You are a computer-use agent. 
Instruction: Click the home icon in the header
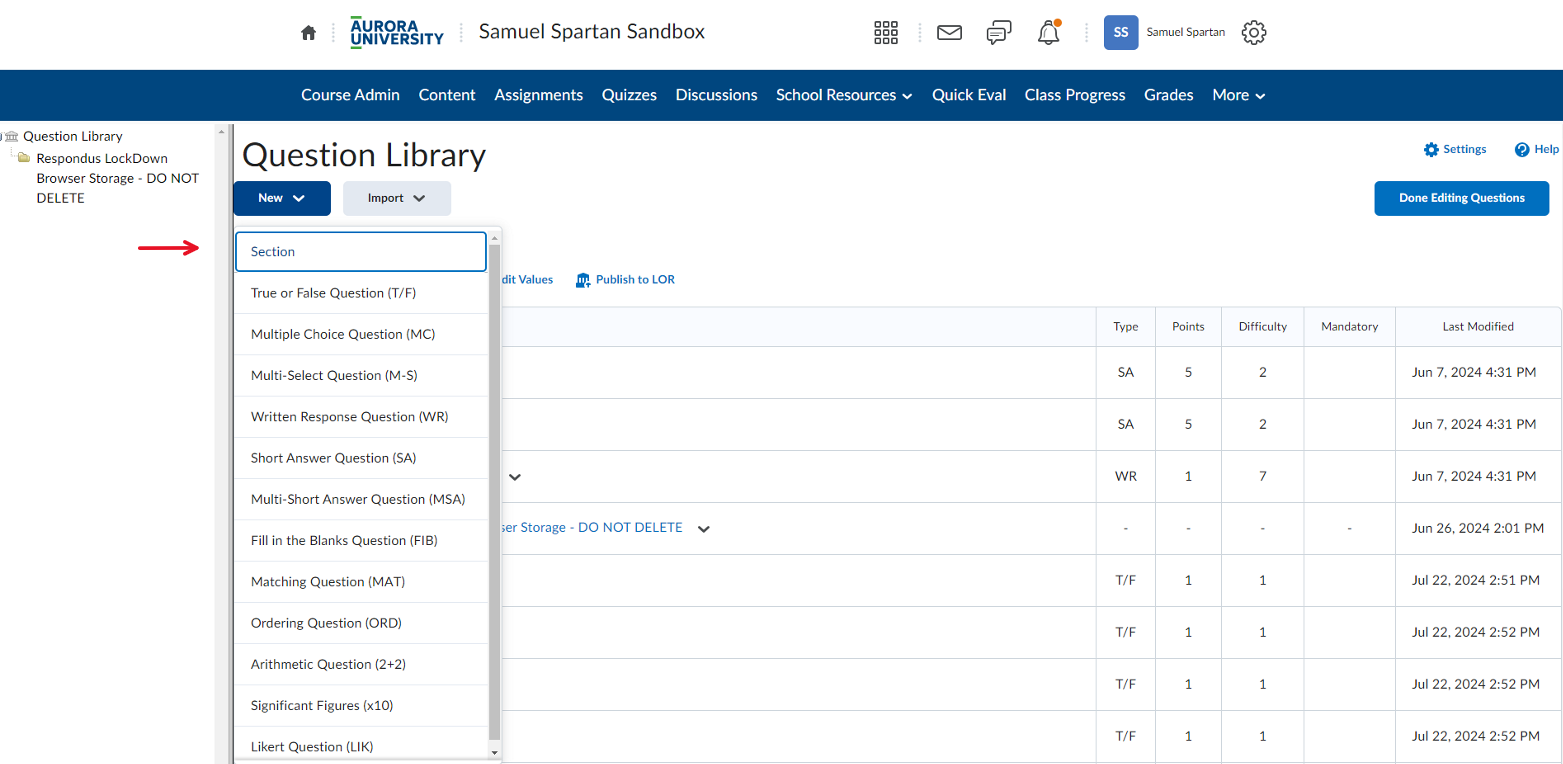[x=308, y=32]
